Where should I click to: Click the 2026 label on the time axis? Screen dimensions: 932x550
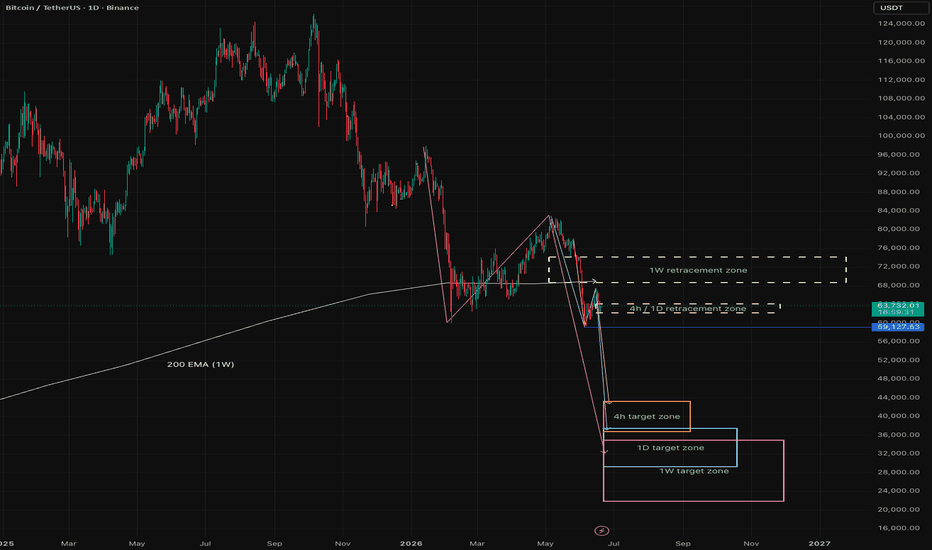[411, 543]
